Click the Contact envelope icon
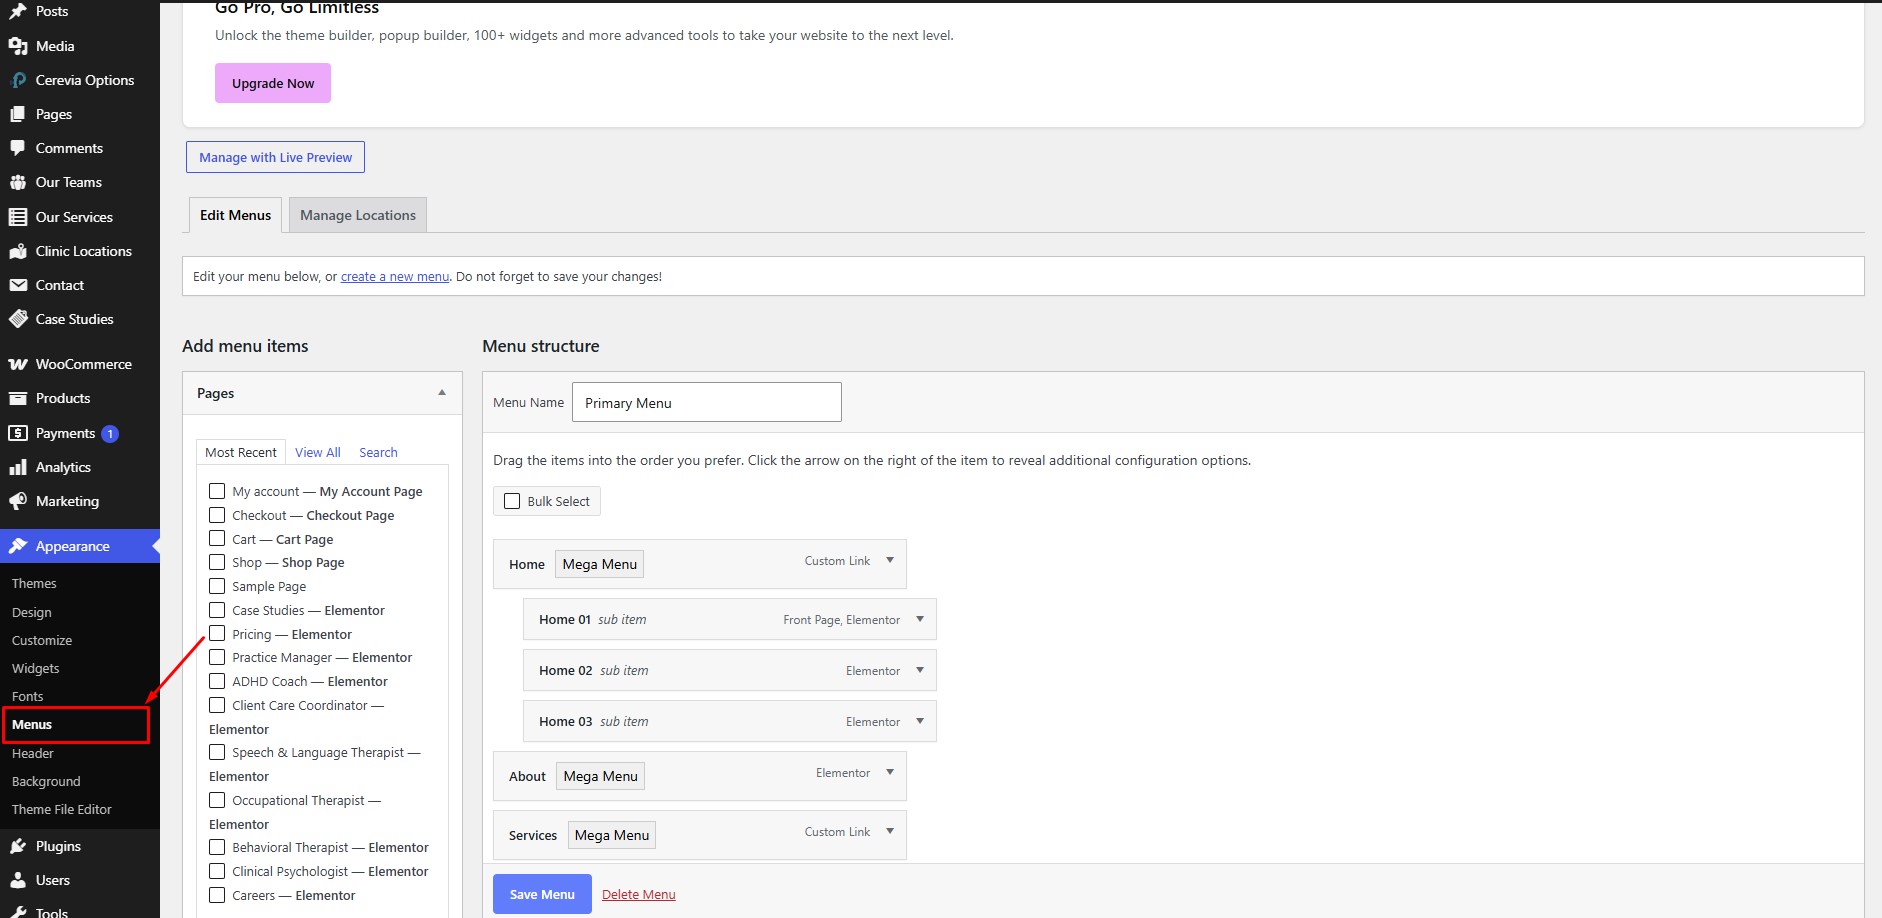 click(x=18, y=285)
